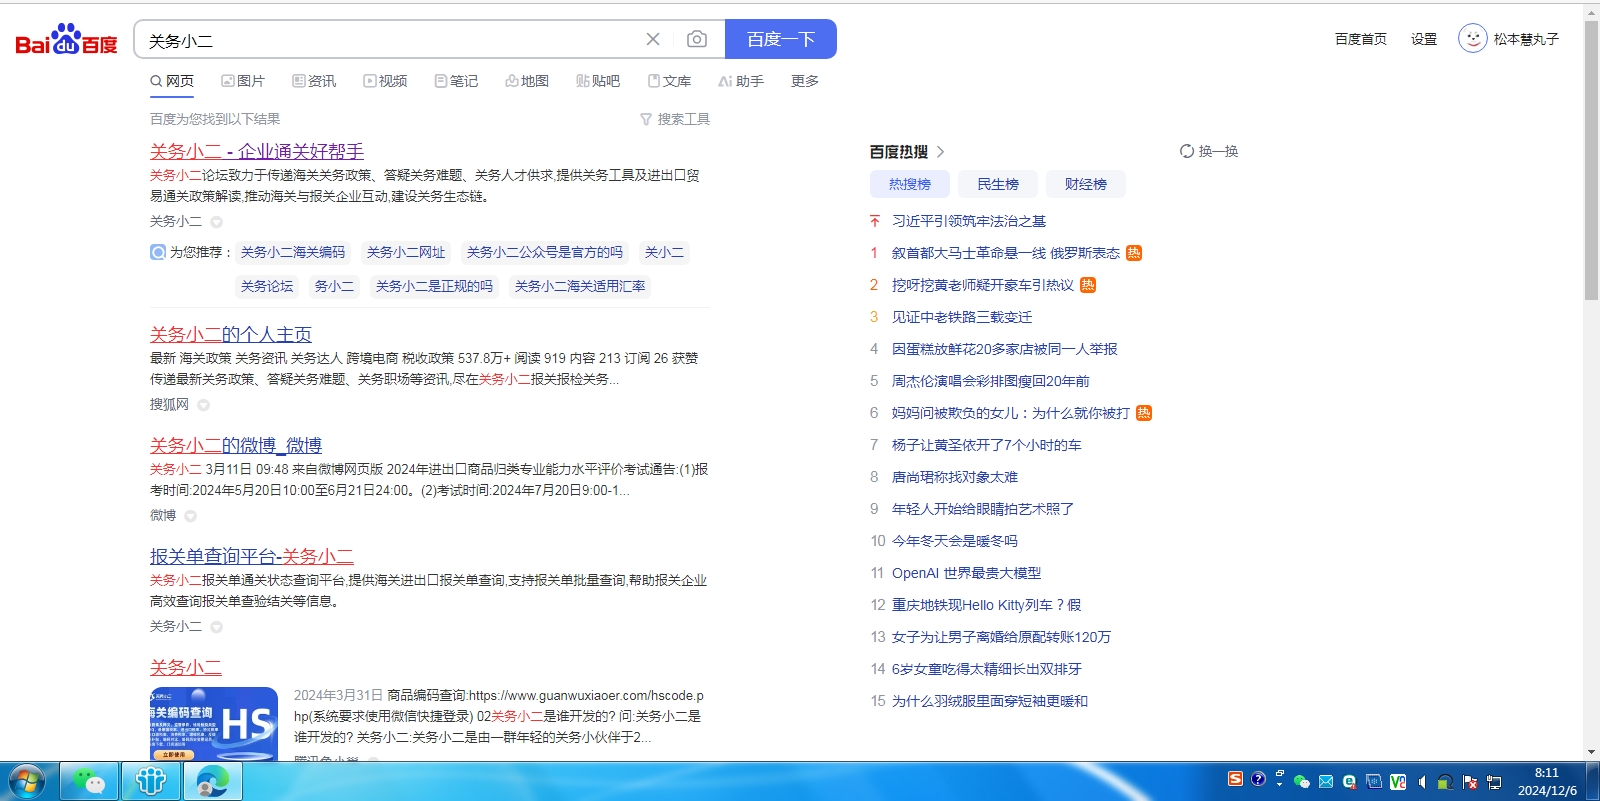The width and height of the screenshot is (1600, 801).
Task: Open the Ai 助手 tab
Action: click(x=741, y=81)
